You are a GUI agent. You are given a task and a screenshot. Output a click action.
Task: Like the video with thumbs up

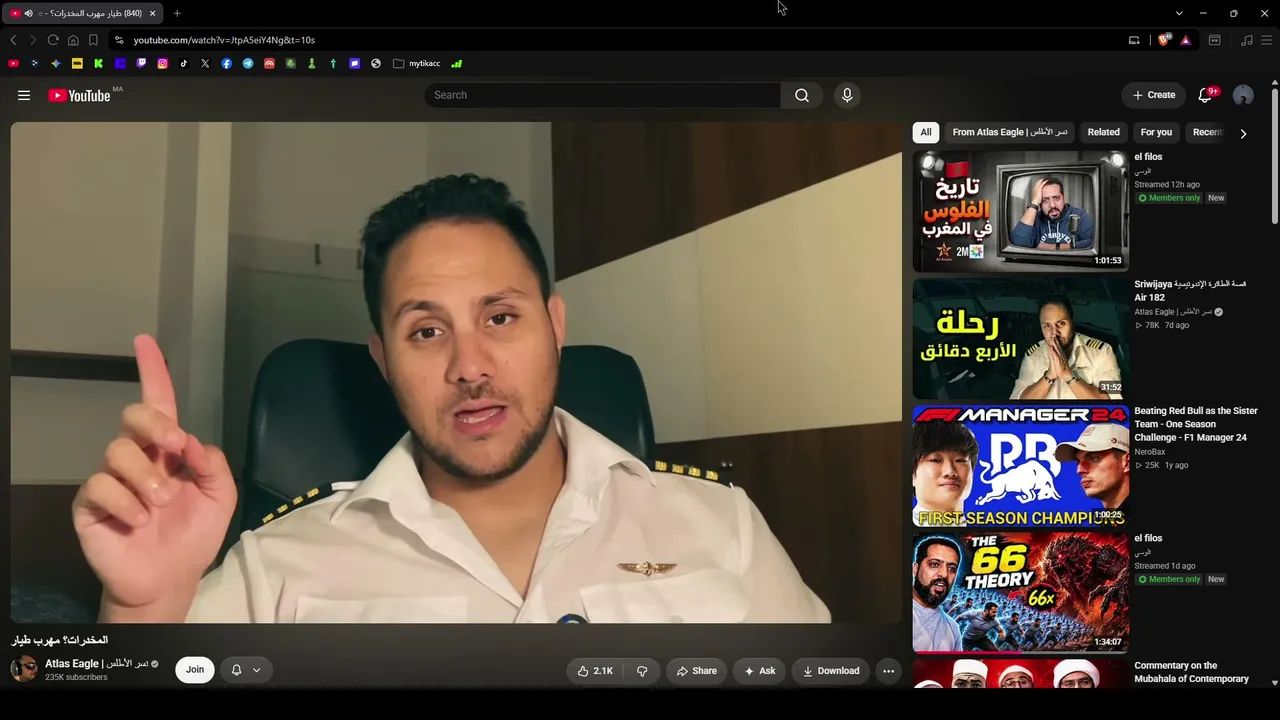coord(595,671)
